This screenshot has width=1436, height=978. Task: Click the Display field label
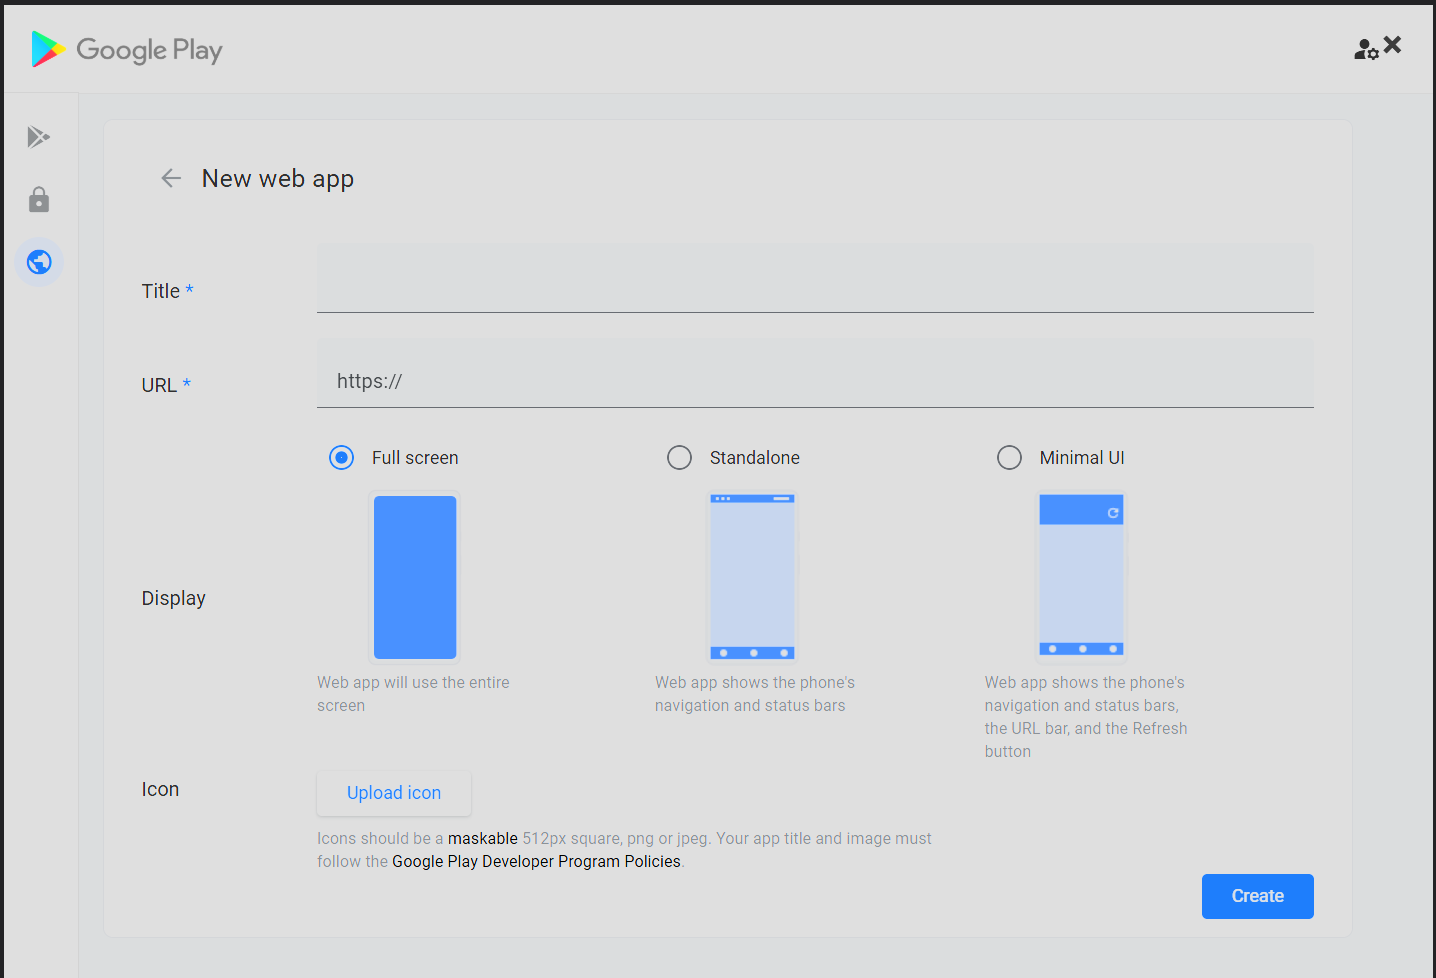tap(174, 598)
